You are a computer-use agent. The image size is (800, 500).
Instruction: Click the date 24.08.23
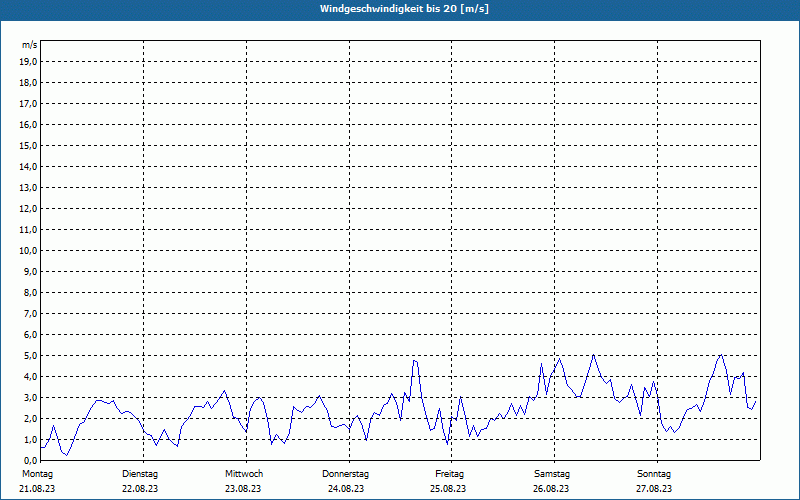(x=346, y=489)
